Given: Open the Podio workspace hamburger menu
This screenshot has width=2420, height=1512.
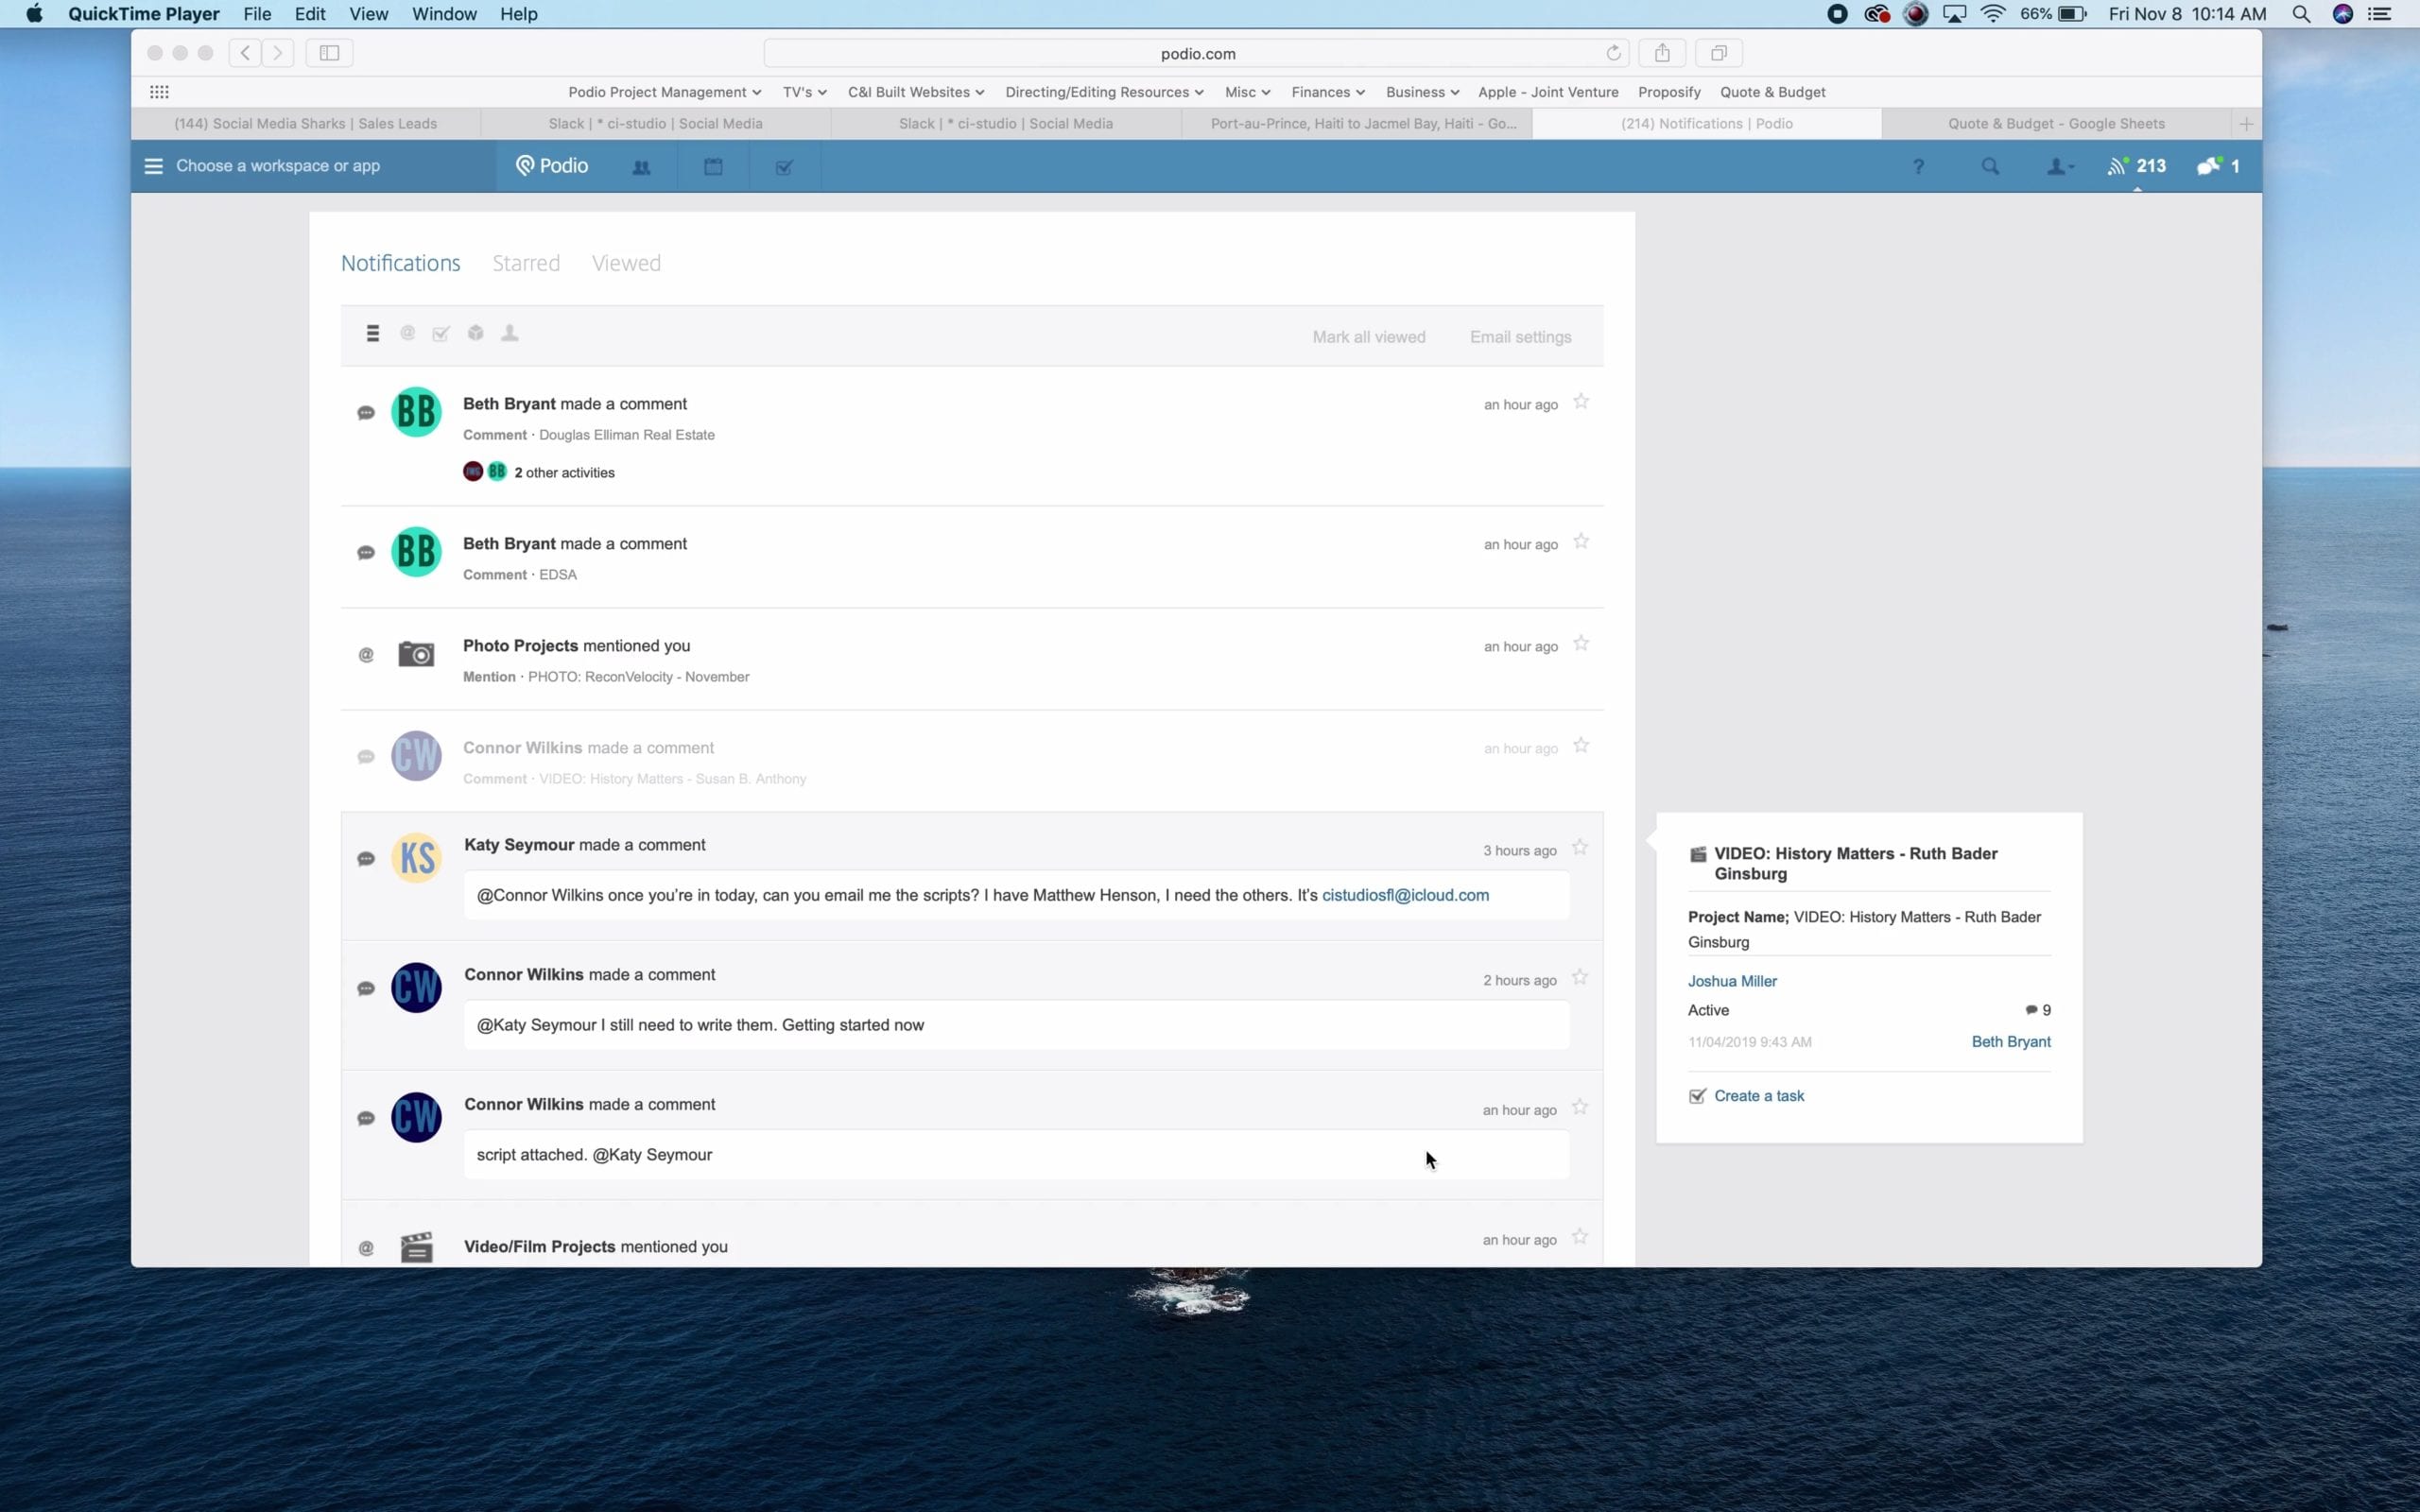Looking at the screenshot, I should pos(153,166).
